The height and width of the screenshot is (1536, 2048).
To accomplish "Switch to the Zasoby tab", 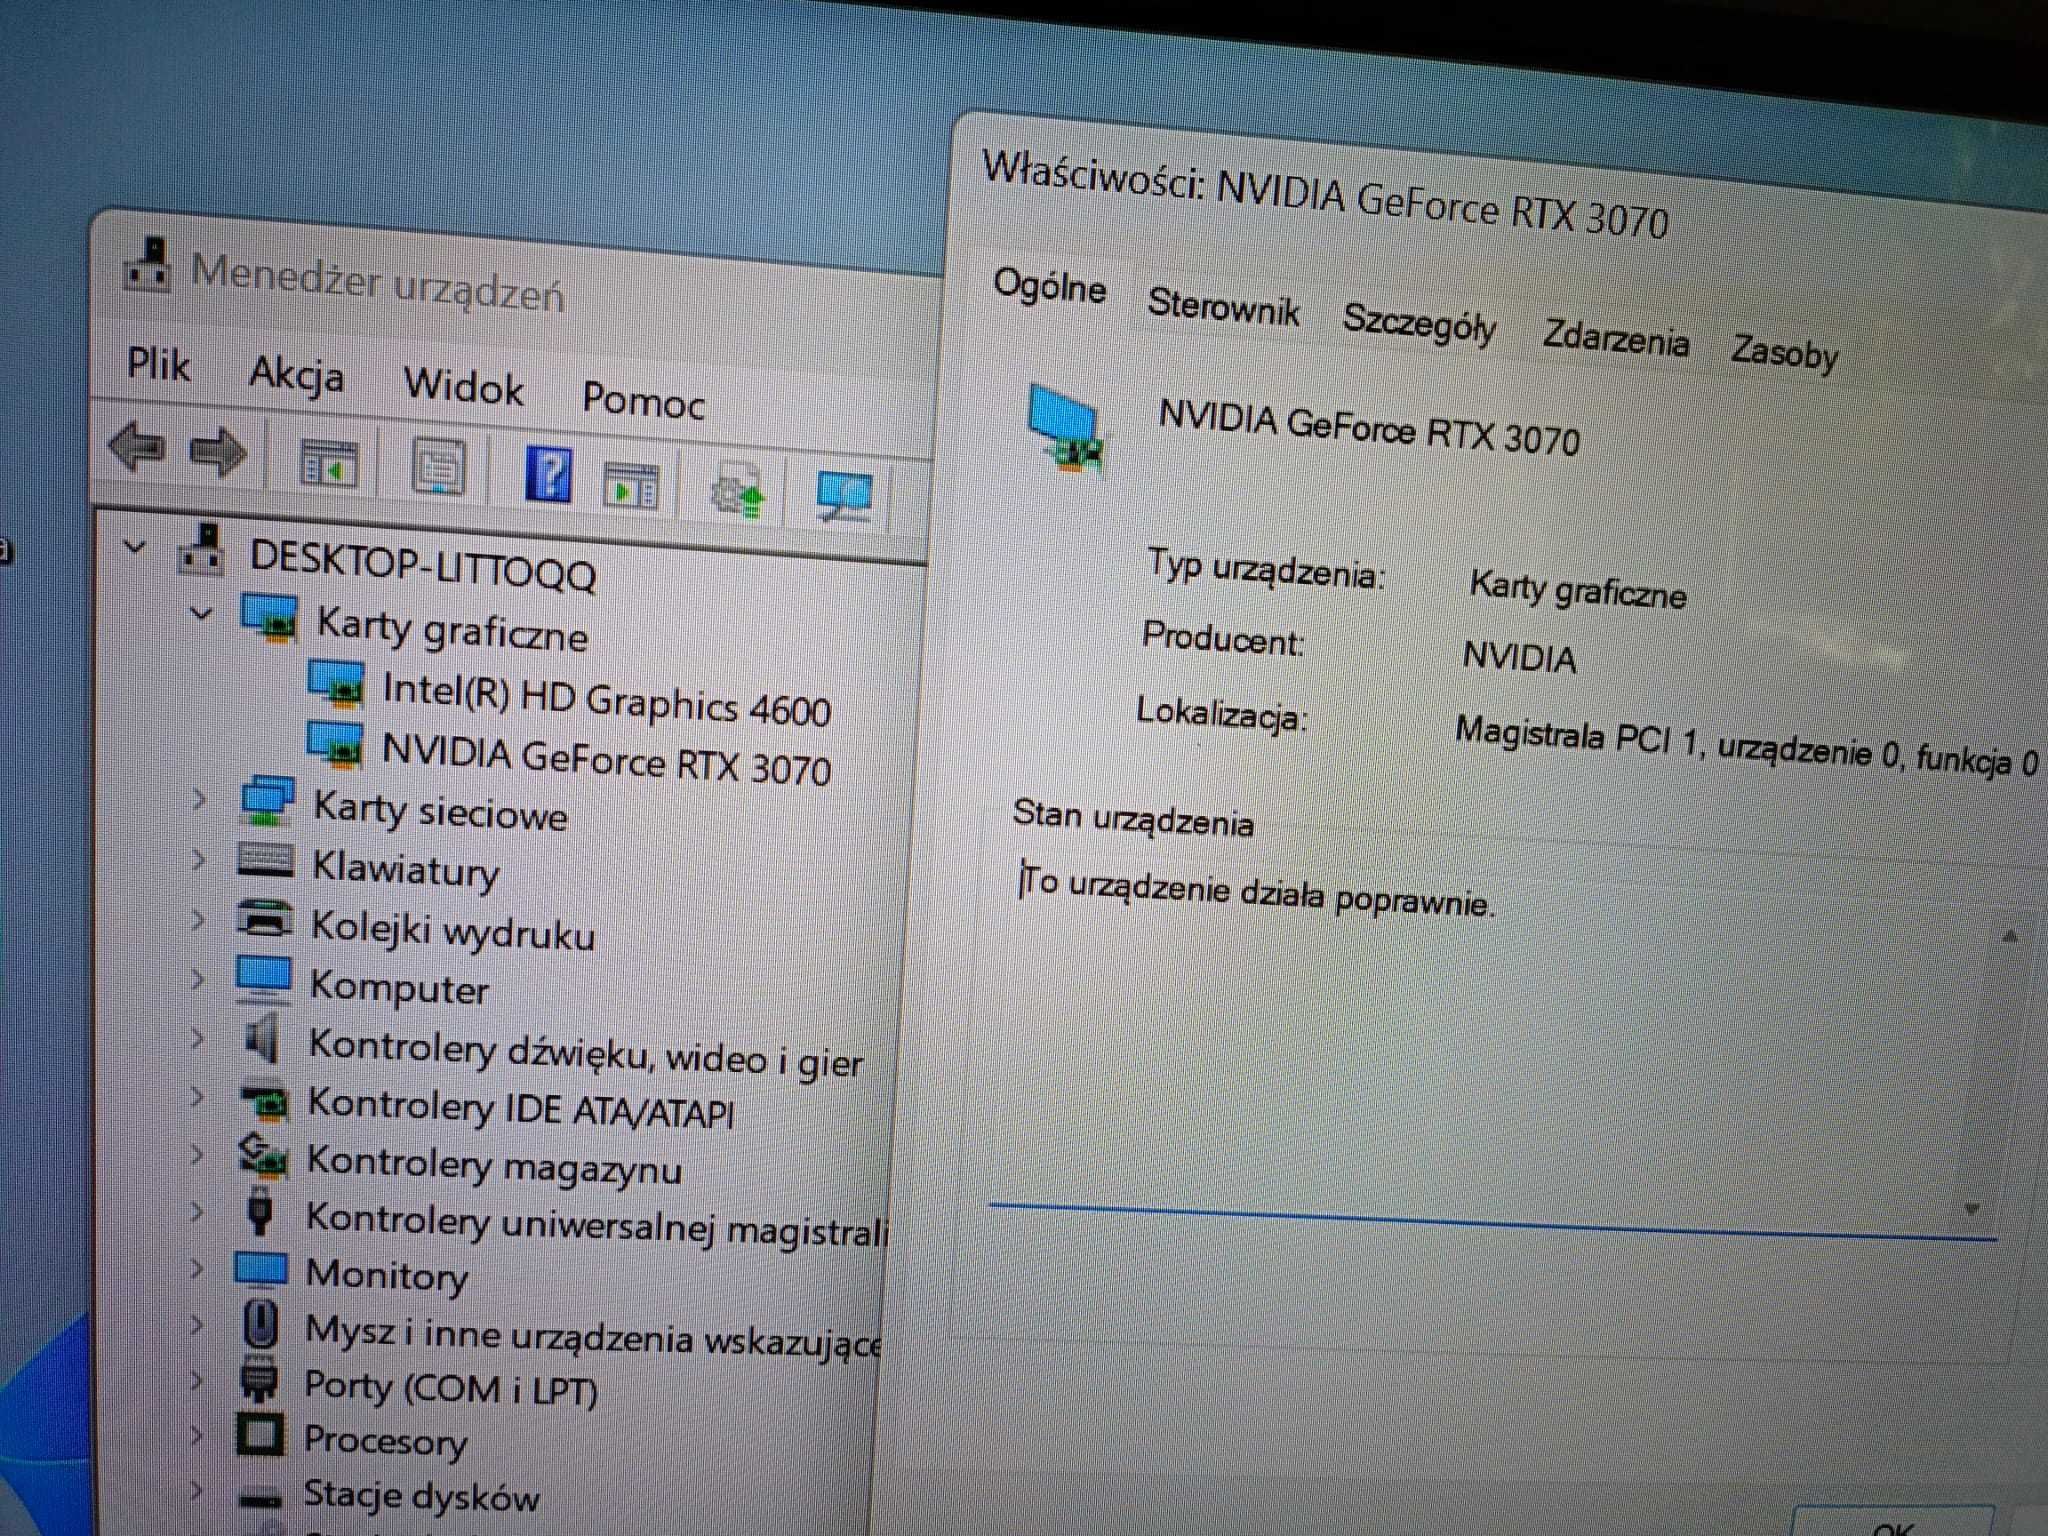I will (1785, 352).
